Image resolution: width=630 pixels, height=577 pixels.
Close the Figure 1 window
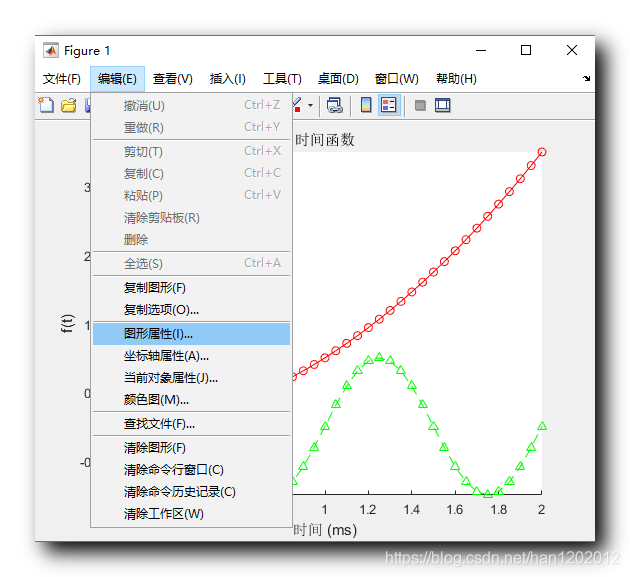pyautogui.click(x=572, y=50)
